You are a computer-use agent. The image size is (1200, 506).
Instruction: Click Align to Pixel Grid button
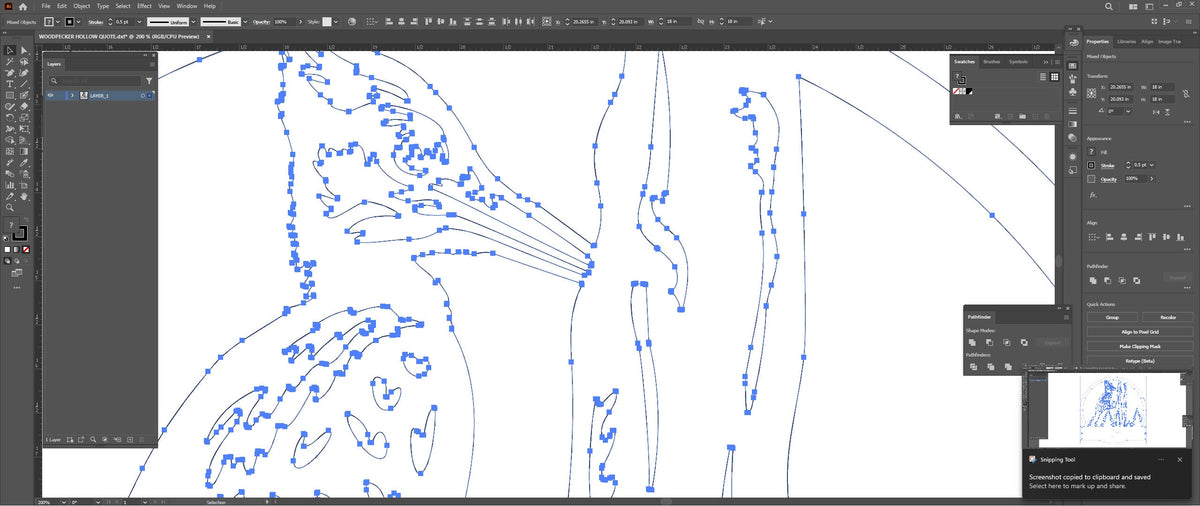1140,331
